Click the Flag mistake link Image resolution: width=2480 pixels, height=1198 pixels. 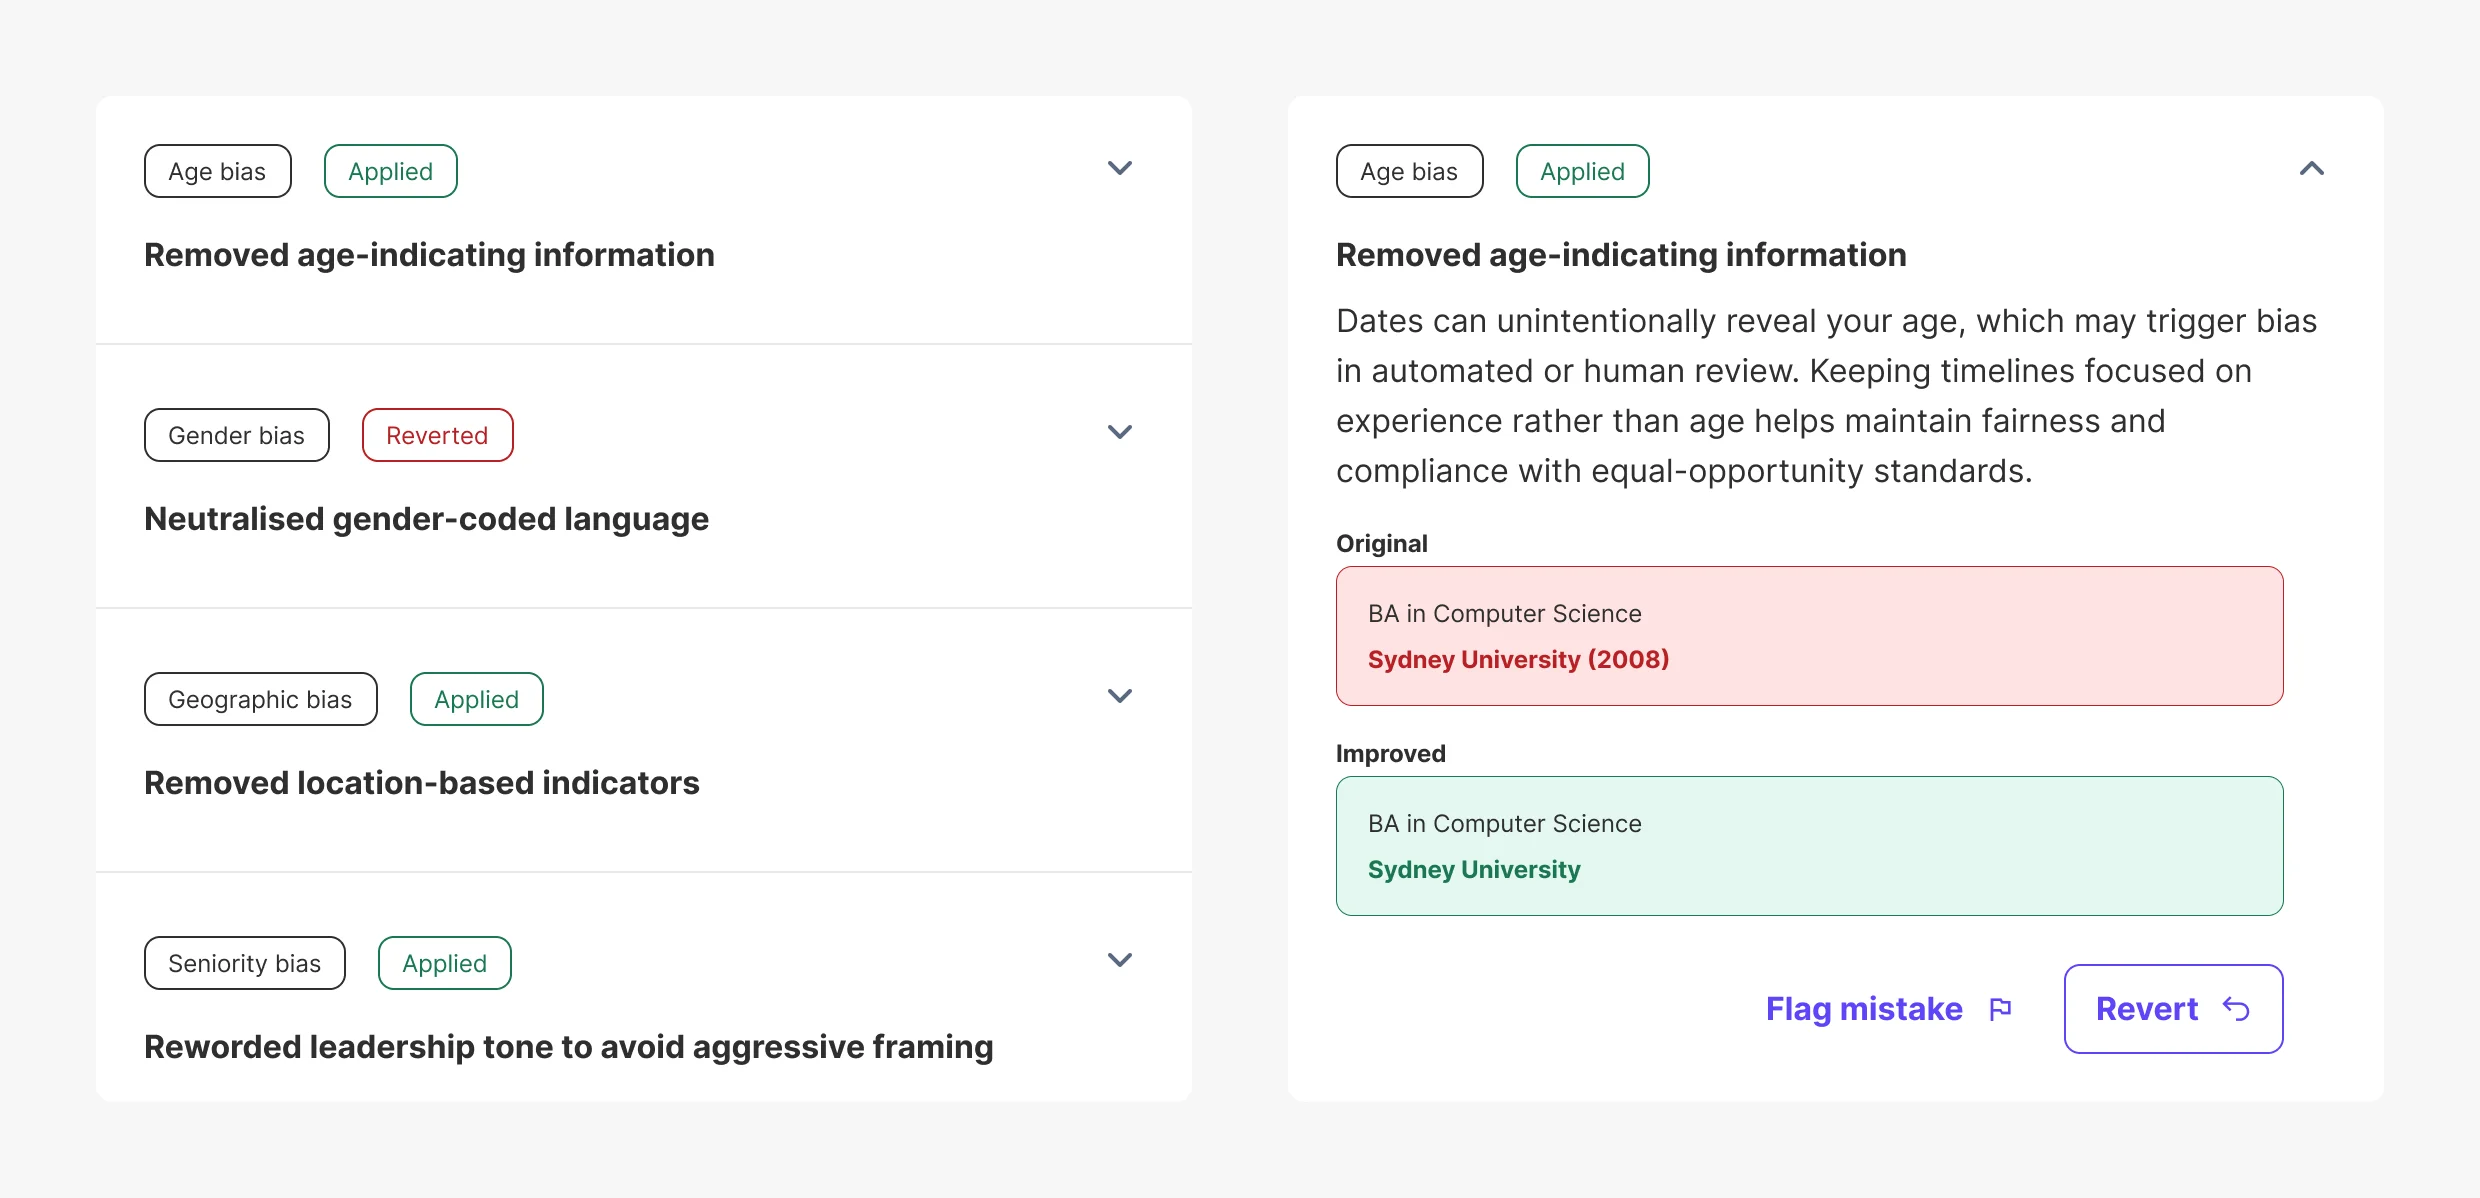(x=1863, y=1009)
